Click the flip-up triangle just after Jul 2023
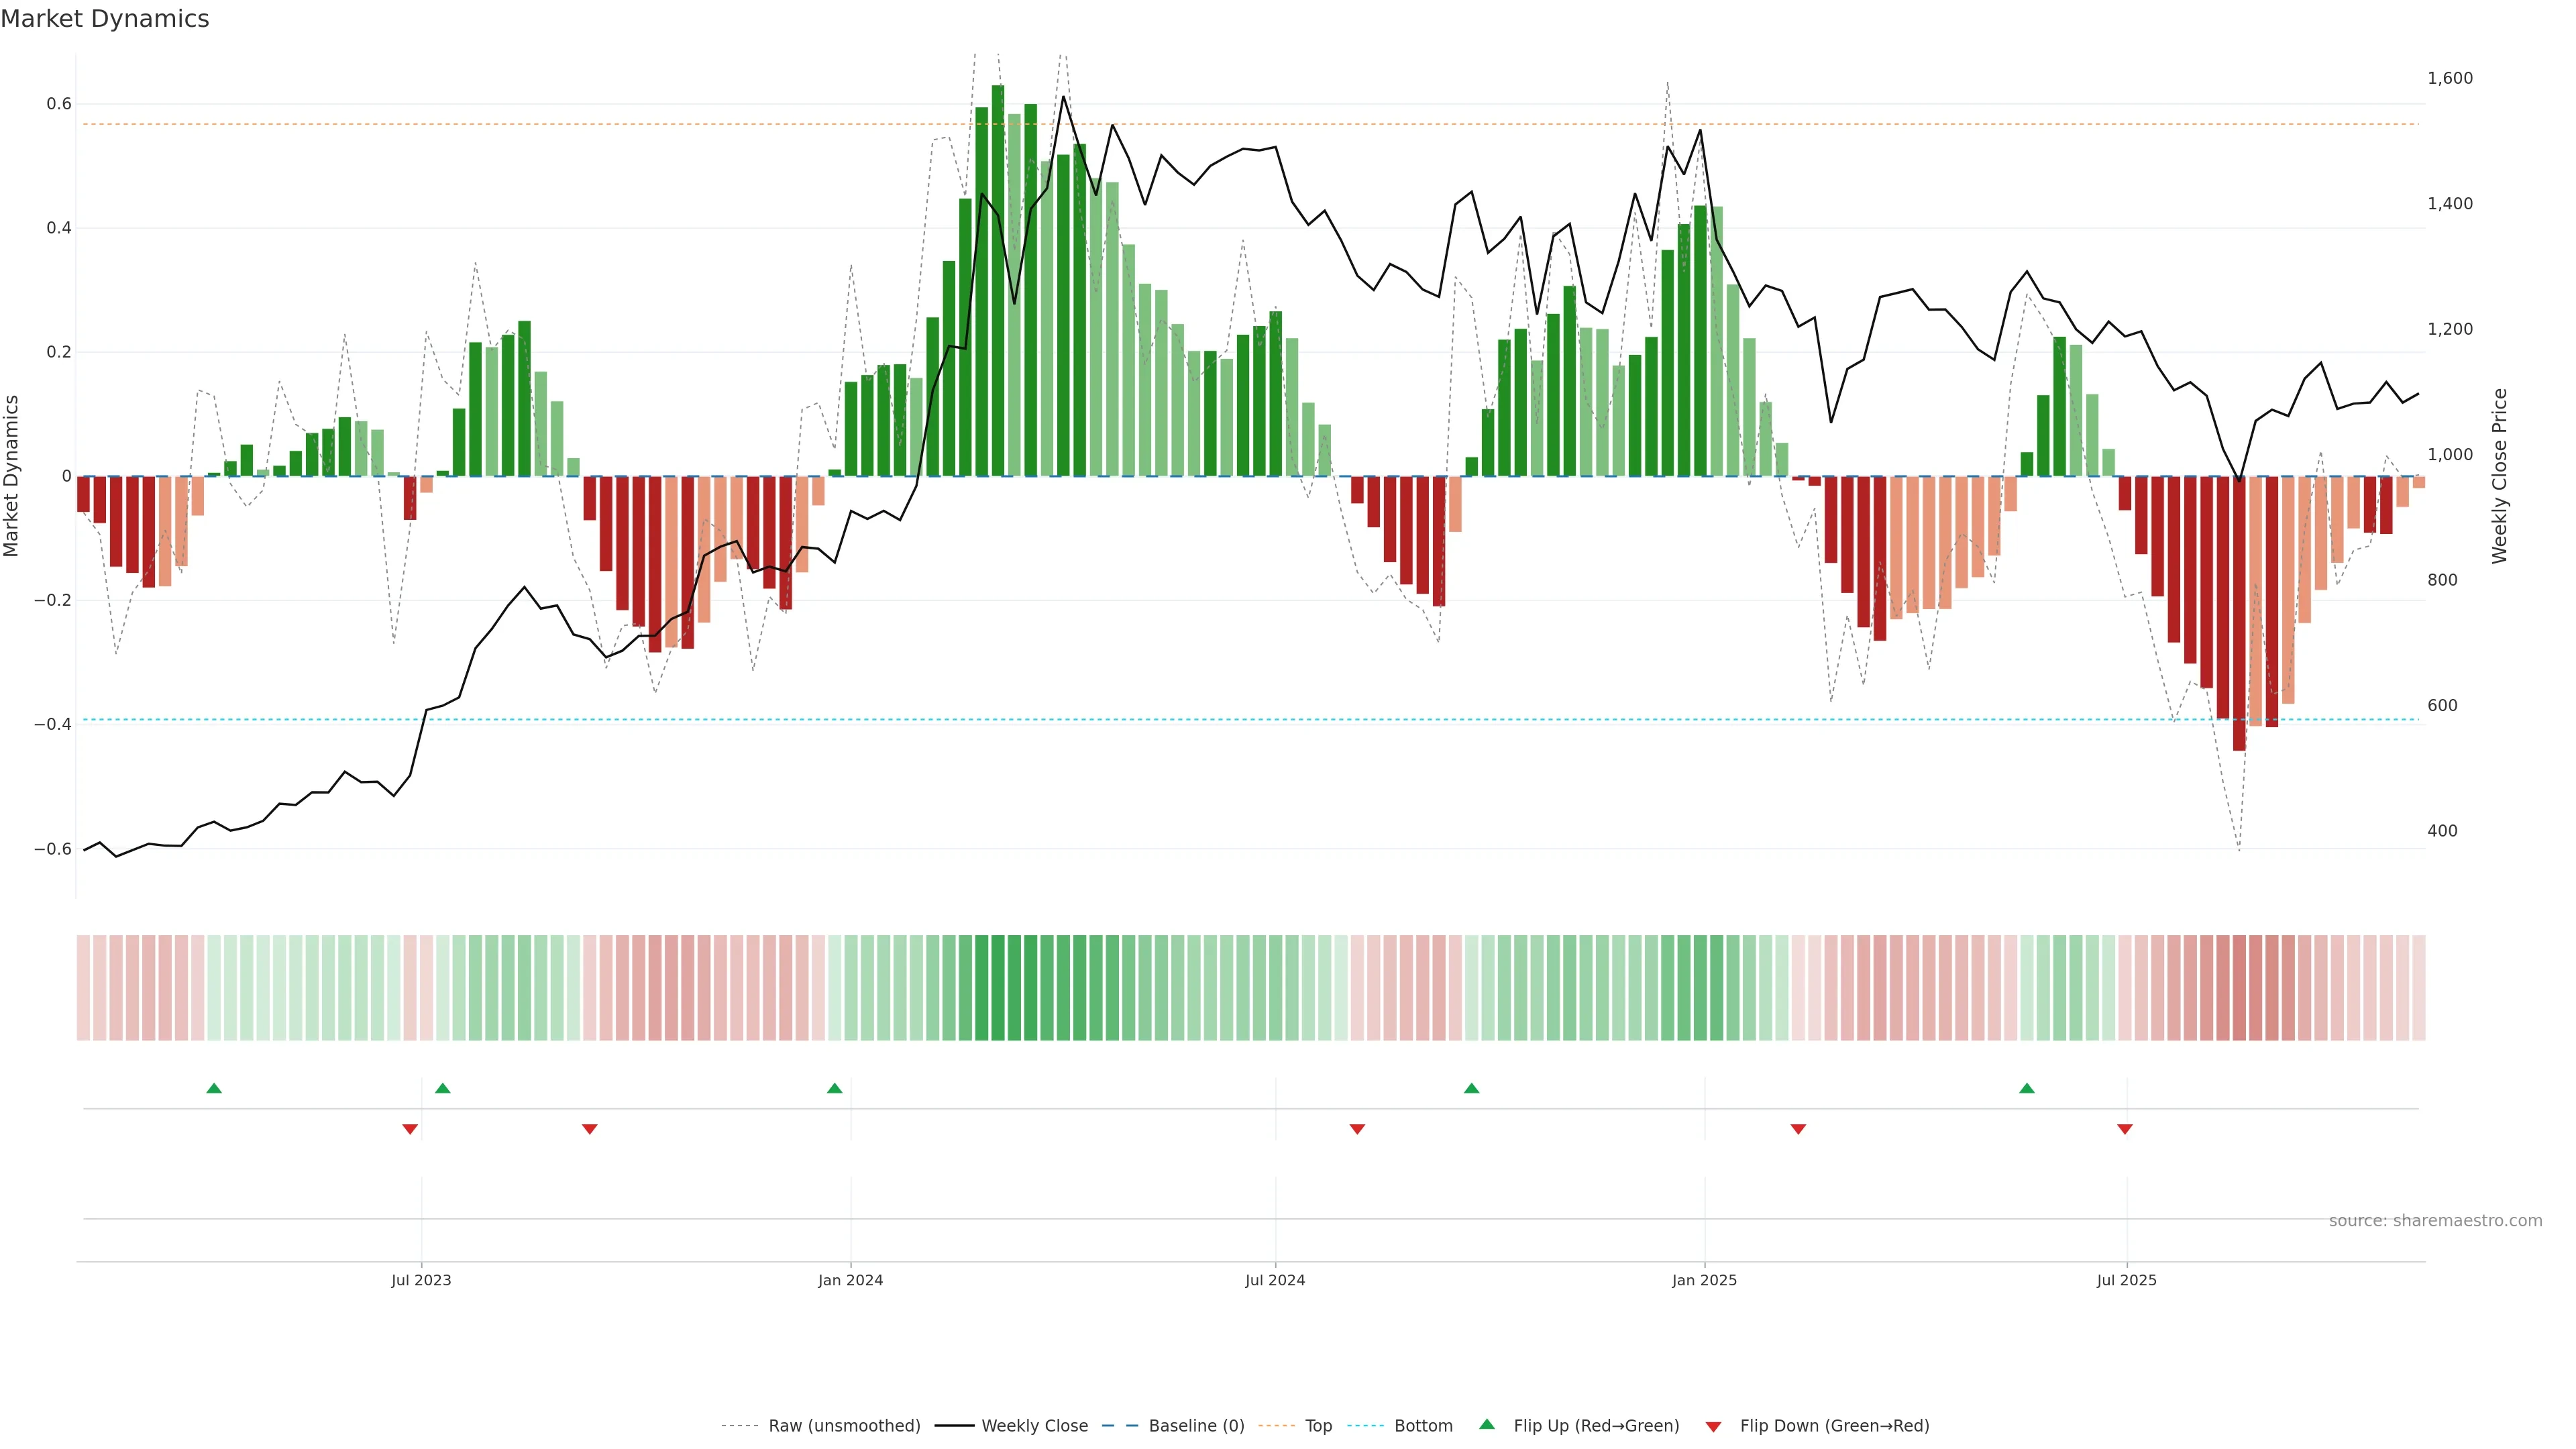Image resolution: width=2576 pixels, height=1449 pixels. pyautogui.click(x=443, y=1088)
